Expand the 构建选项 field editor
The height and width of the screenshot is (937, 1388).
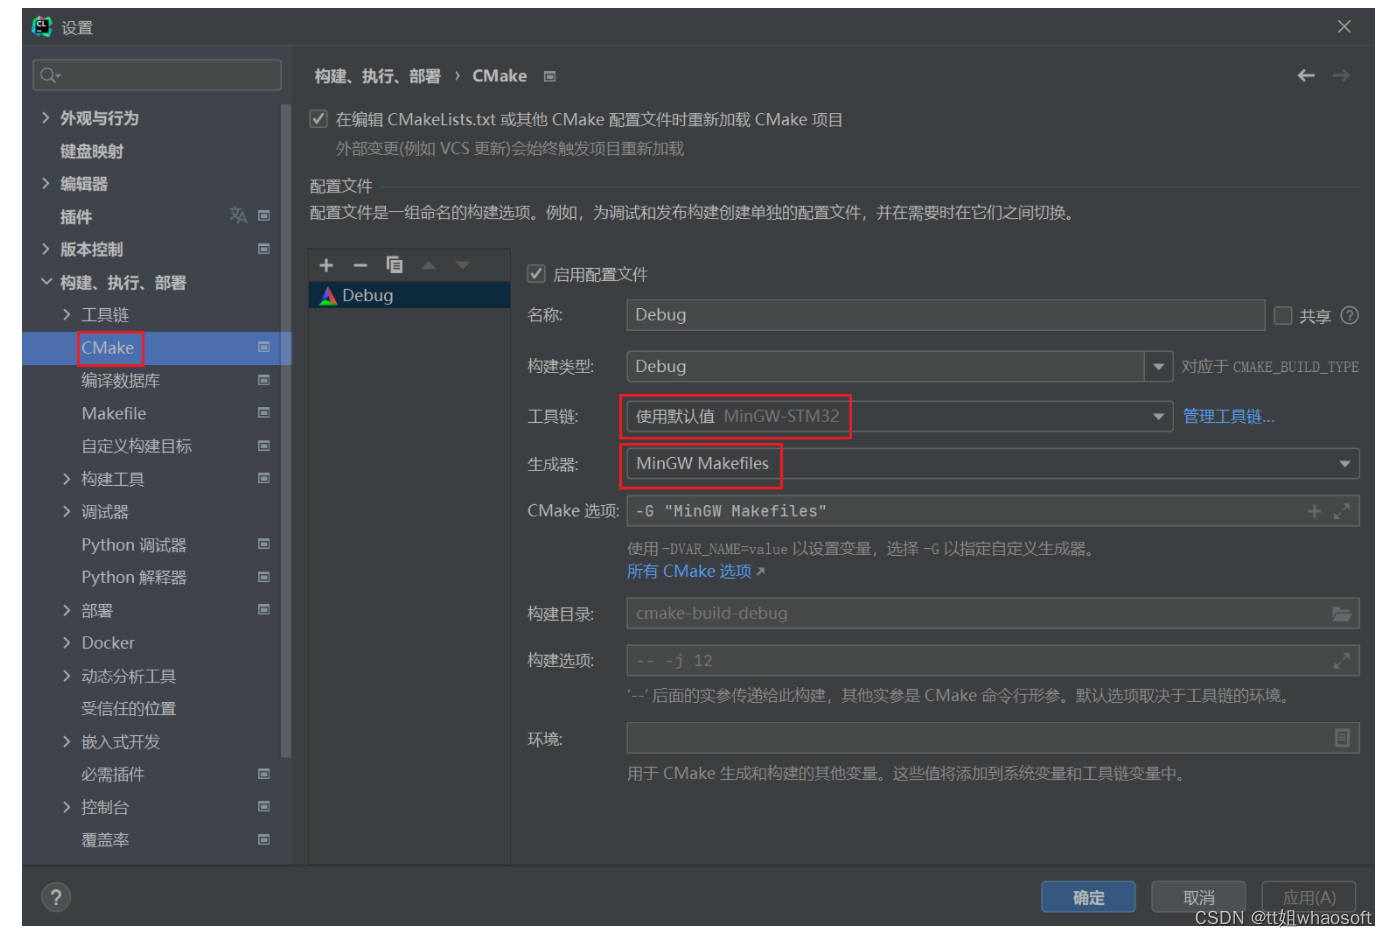tap(1341, 661)
